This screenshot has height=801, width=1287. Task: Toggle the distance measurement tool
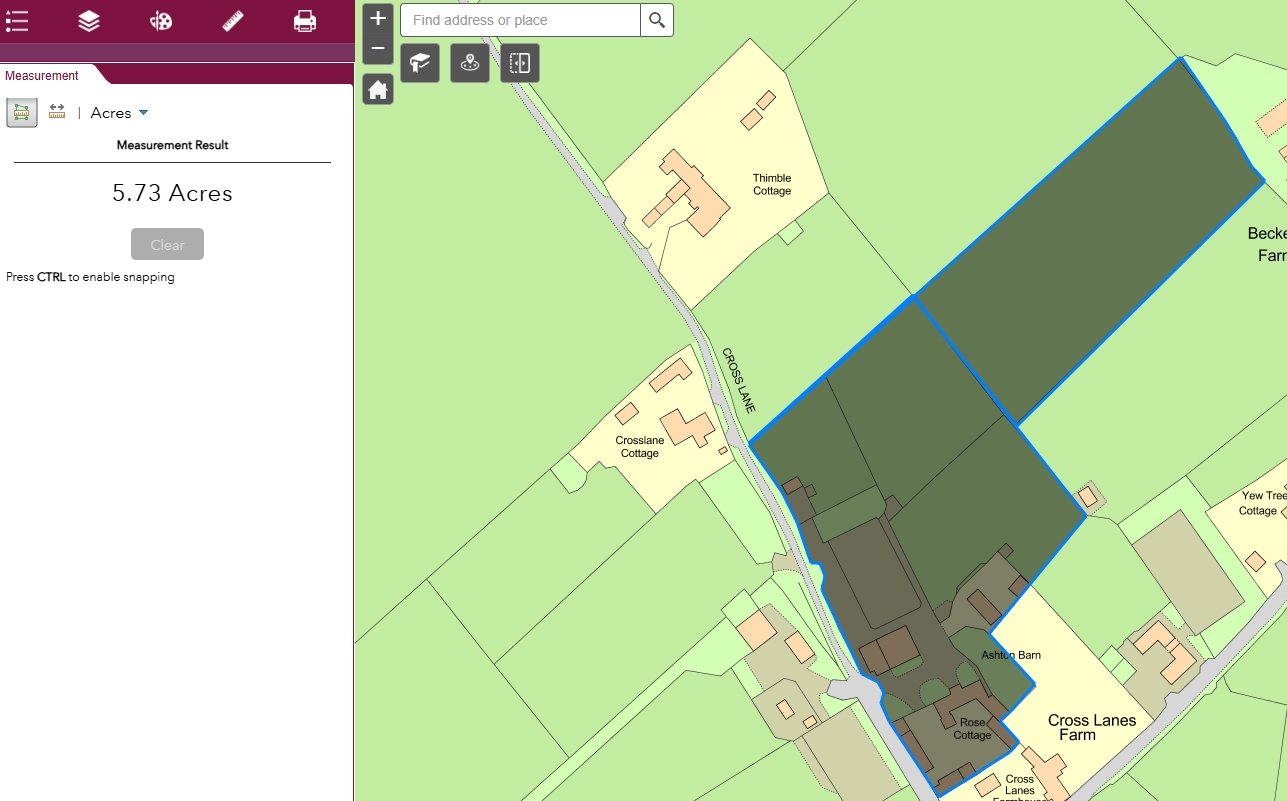coord(57,112)
